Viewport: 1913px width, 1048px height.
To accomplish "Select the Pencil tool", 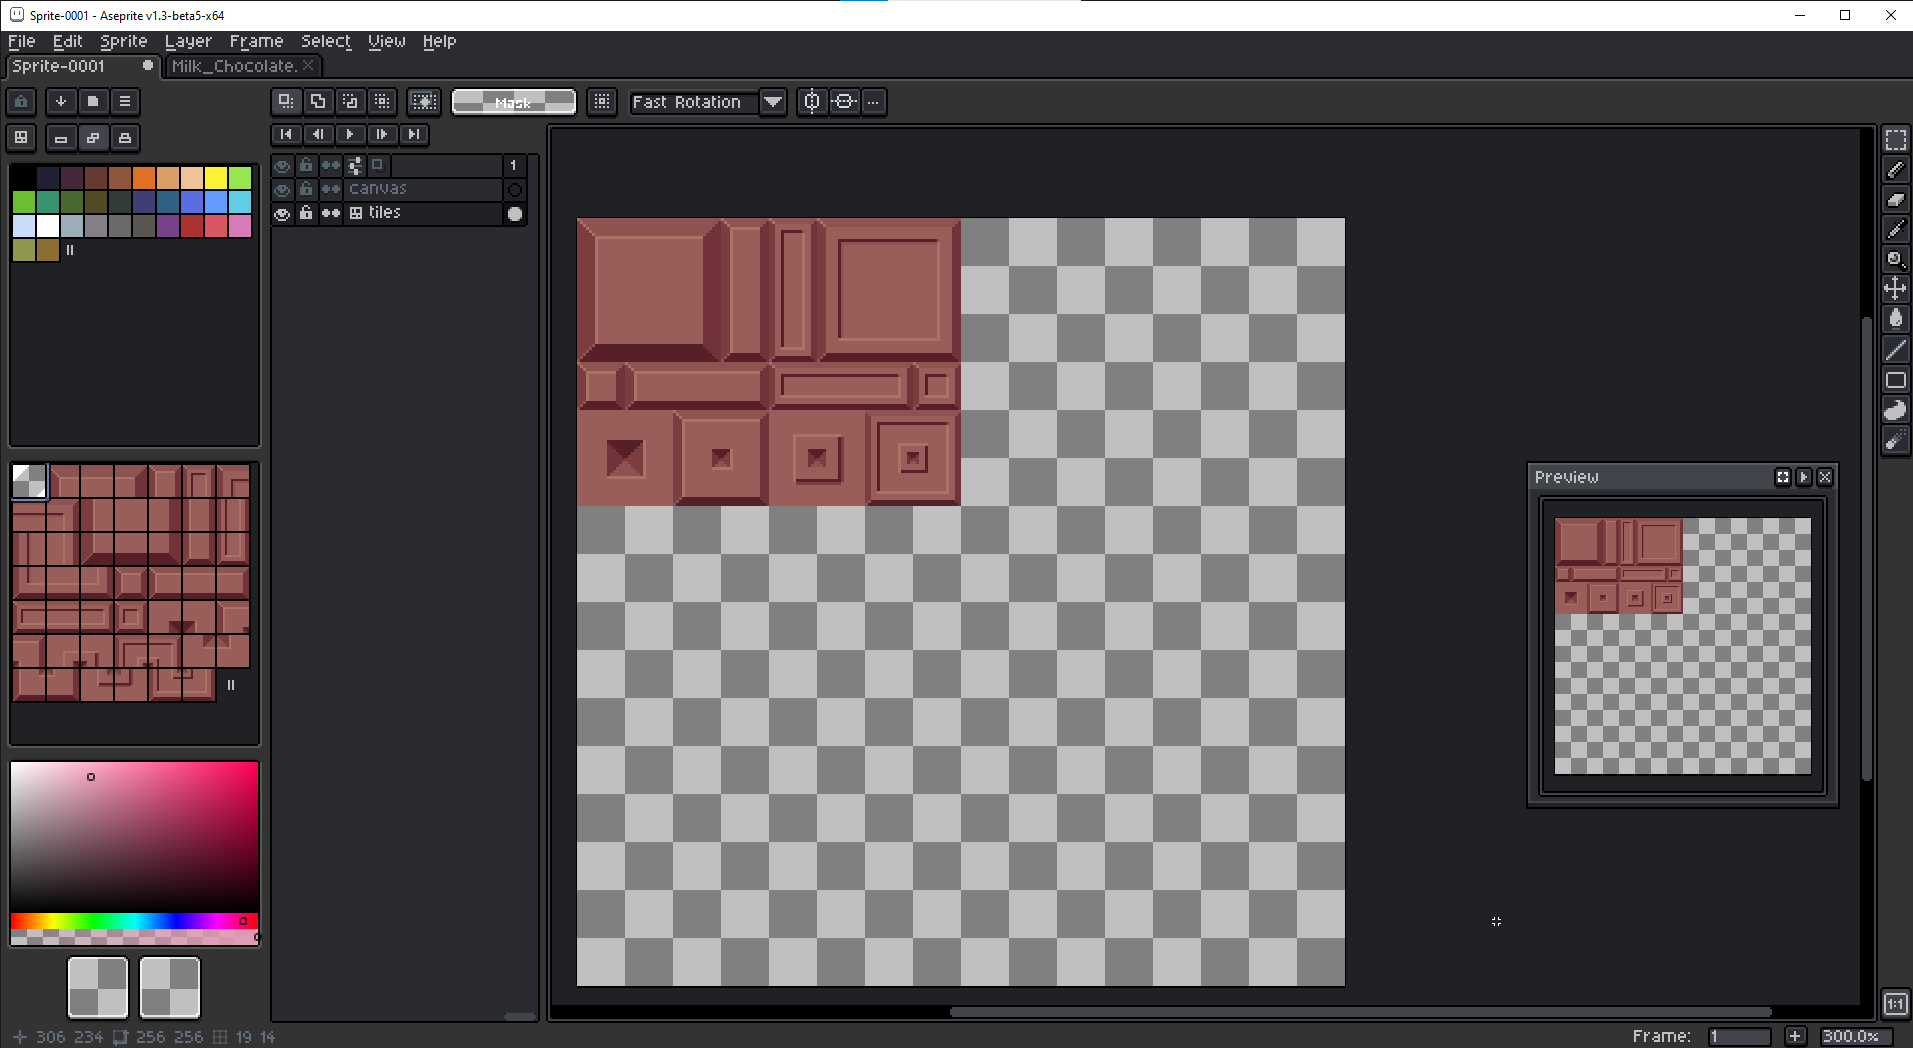I will [x=1895, y=170].
